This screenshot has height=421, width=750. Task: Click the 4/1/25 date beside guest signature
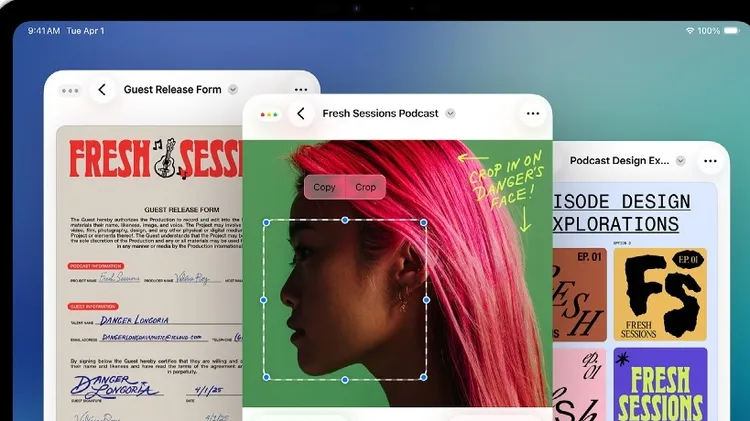(208, 390)
